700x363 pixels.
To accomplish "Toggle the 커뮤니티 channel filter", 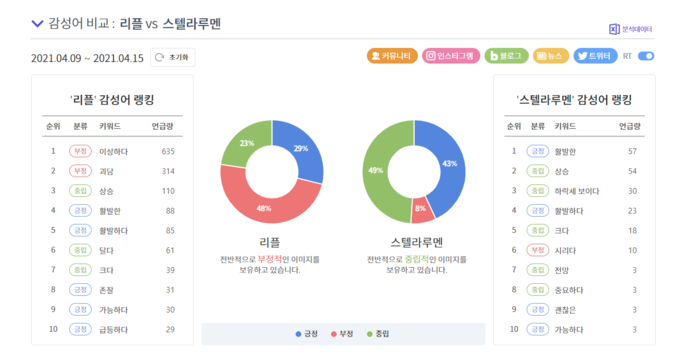I will pos(392,56).
